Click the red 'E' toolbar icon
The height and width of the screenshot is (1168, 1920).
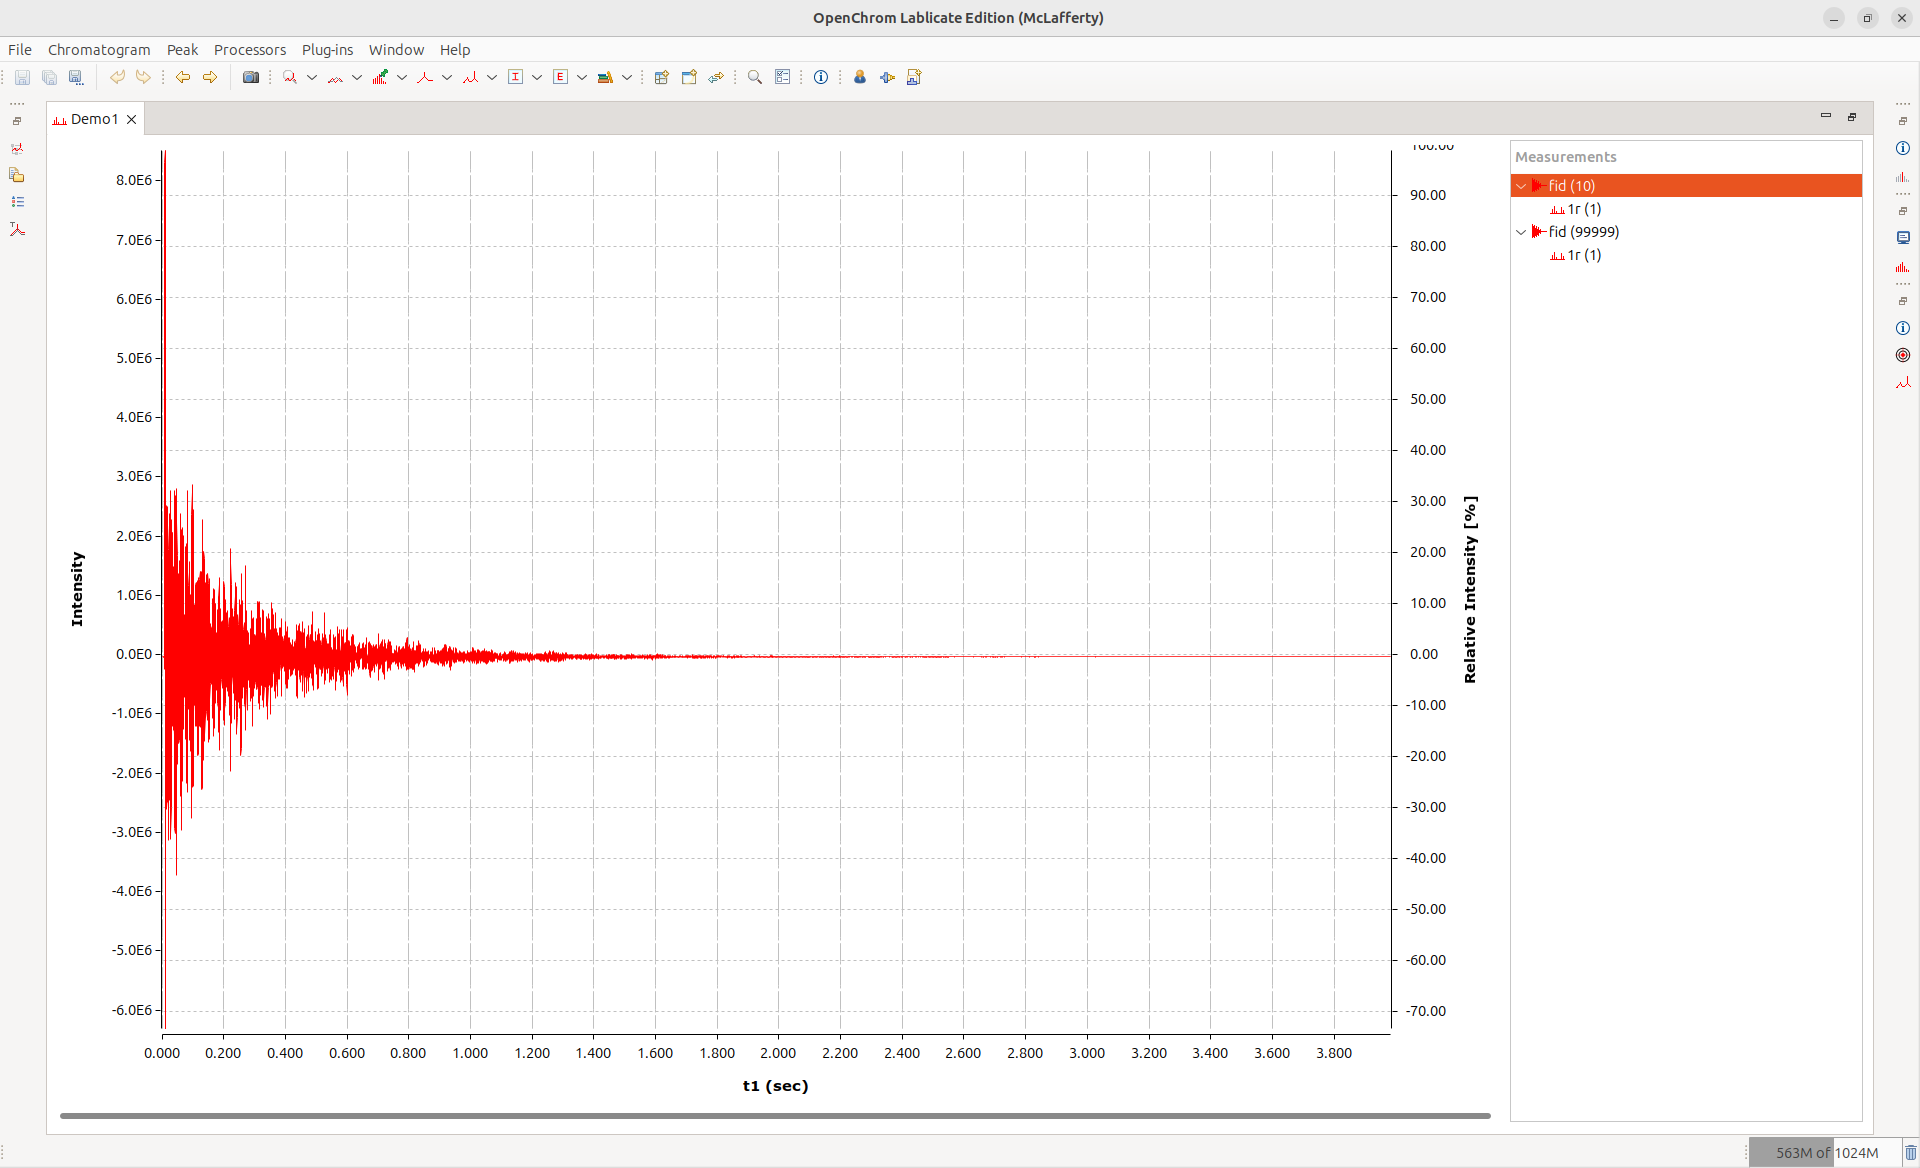[x=560, y=77]
